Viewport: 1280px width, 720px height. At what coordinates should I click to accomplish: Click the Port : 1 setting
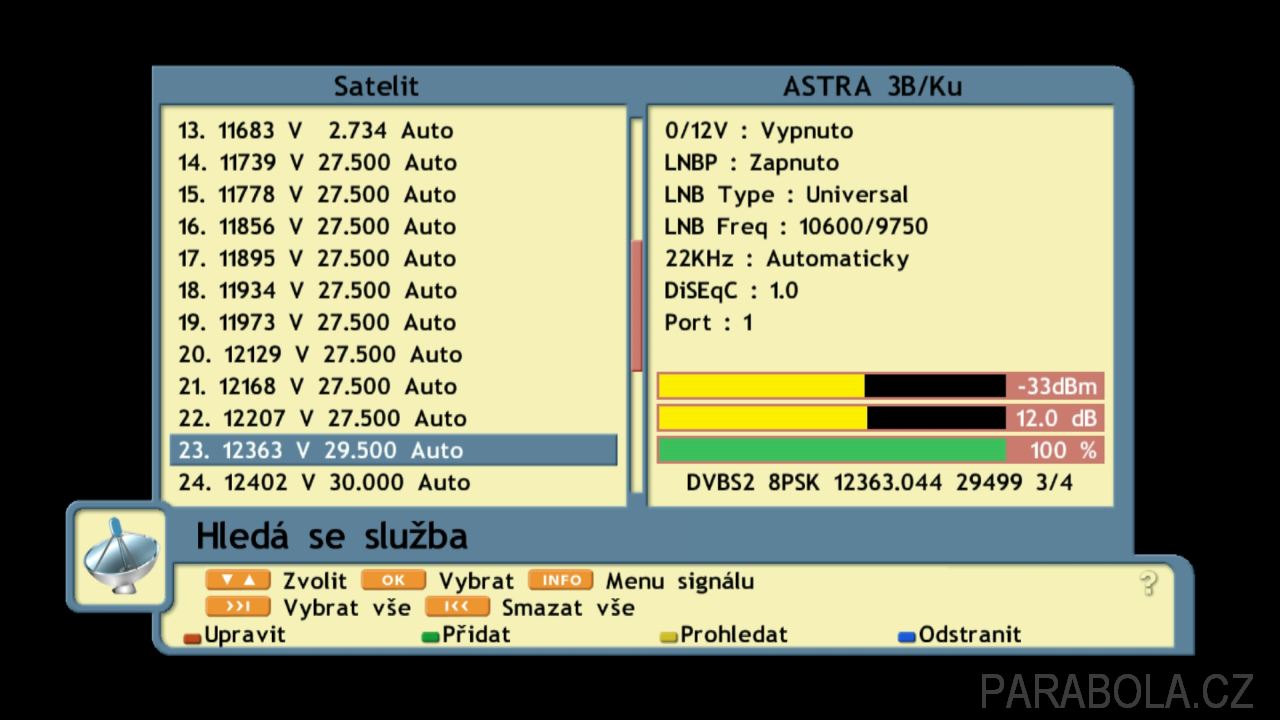[x=708, y=322]
